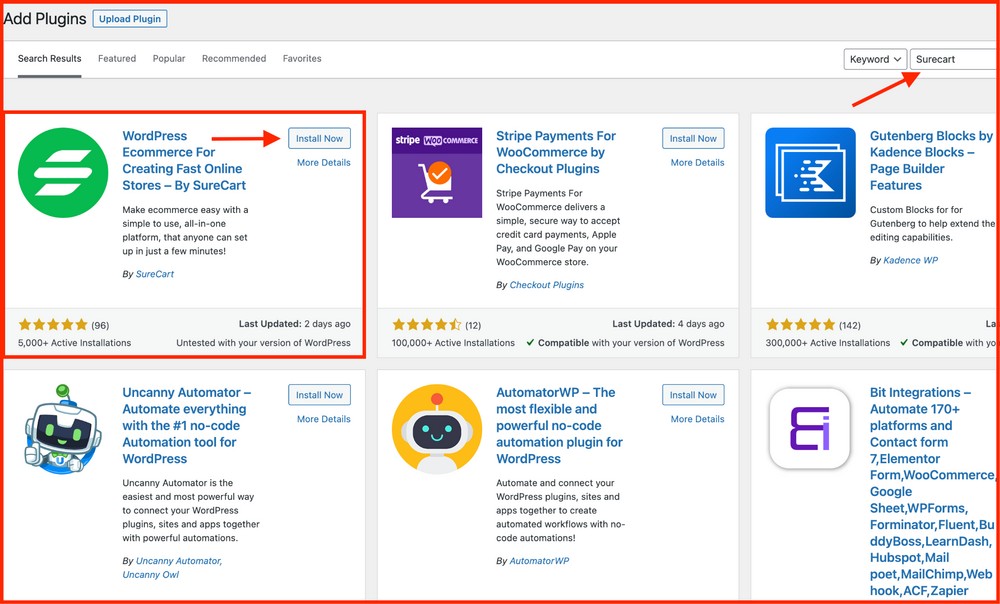Install Stripe Payments For WooCommerce plugin

[x=693, y=139]
